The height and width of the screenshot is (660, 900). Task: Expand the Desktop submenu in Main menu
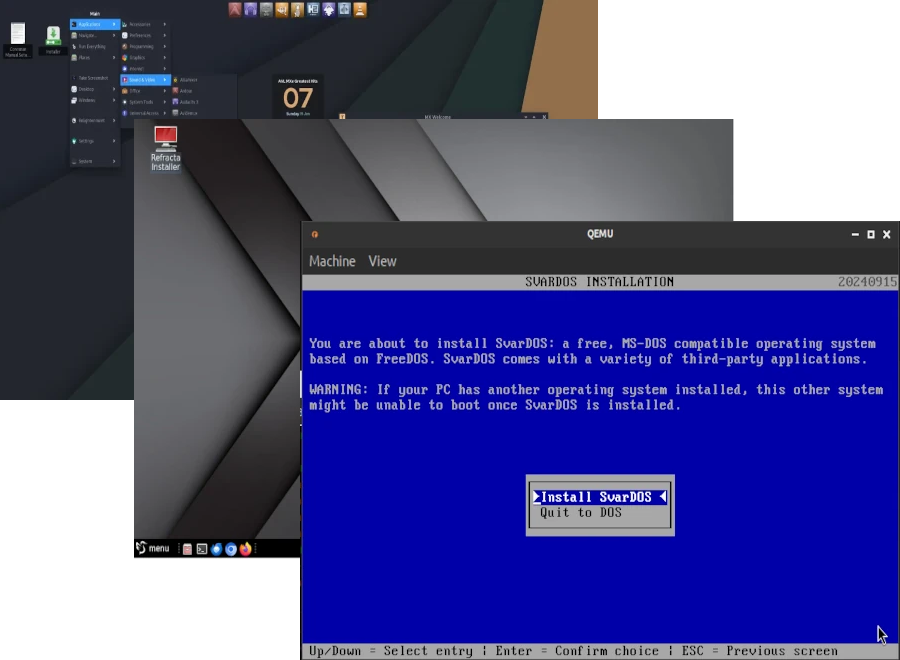[x=95, y=89]
